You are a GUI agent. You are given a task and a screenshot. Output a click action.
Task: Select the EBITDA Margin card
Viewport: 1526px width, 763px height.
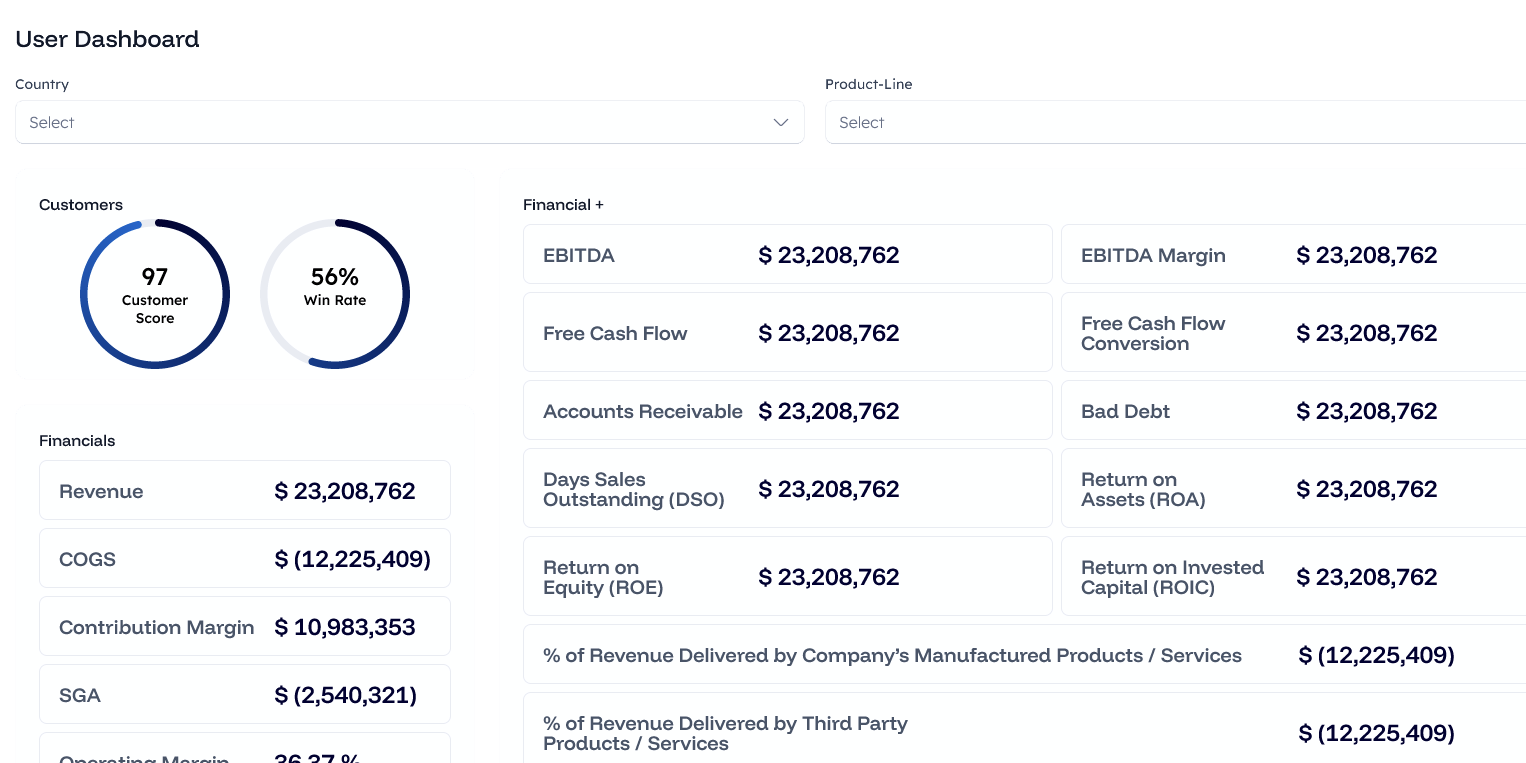coord(1290,255)
